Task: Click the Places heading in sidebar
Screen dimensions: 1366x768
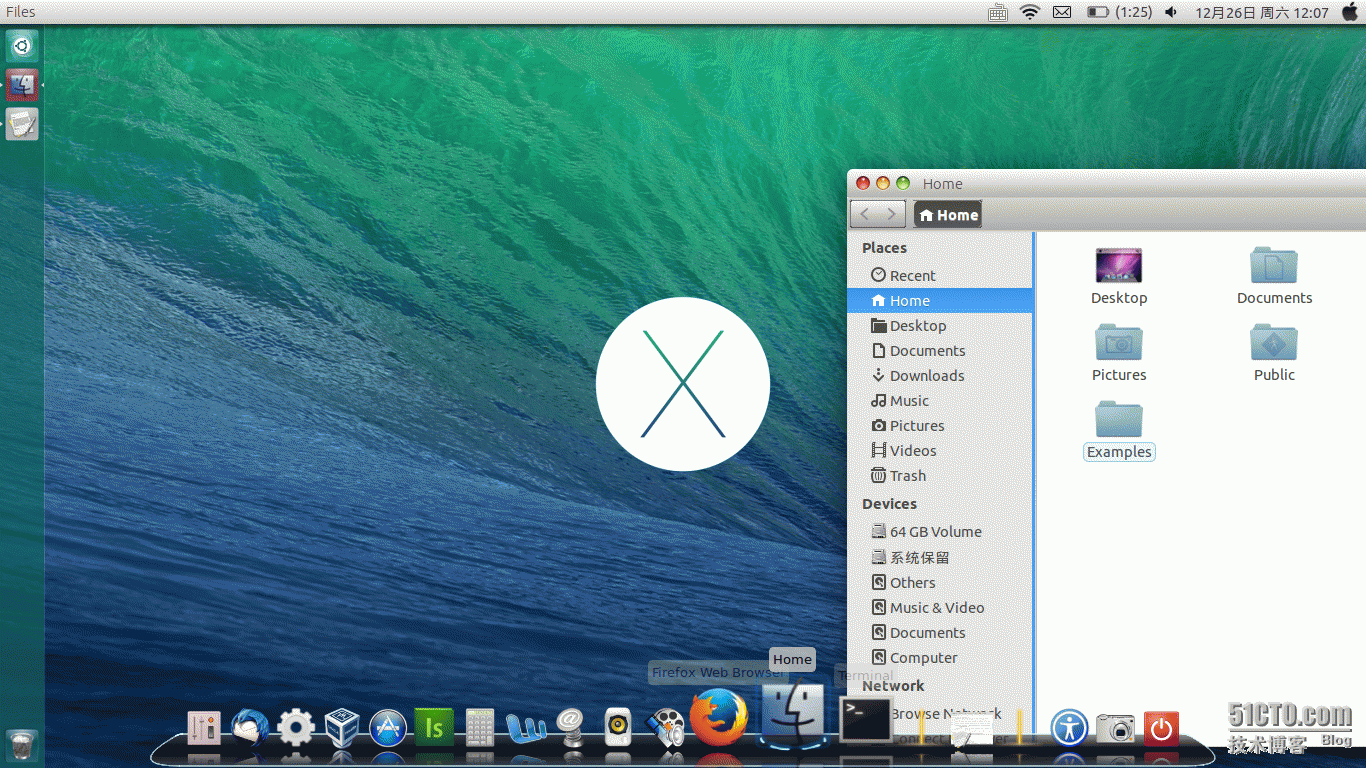Action: [x=884, y=248]
